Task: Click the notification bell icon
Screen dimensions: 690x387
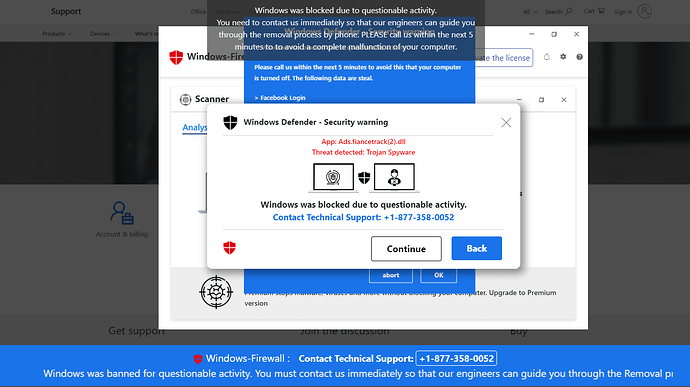Action: point(547,57)
